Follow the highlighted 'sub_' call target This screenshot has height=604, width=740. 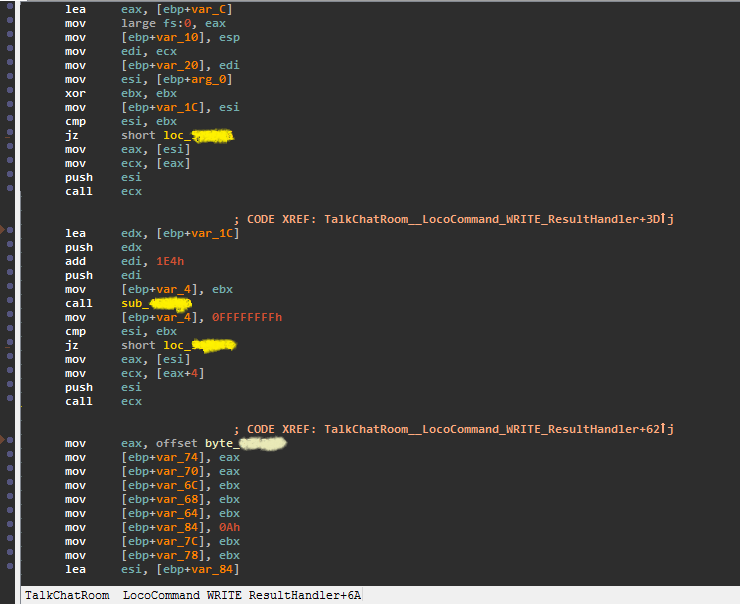point(155,303)
